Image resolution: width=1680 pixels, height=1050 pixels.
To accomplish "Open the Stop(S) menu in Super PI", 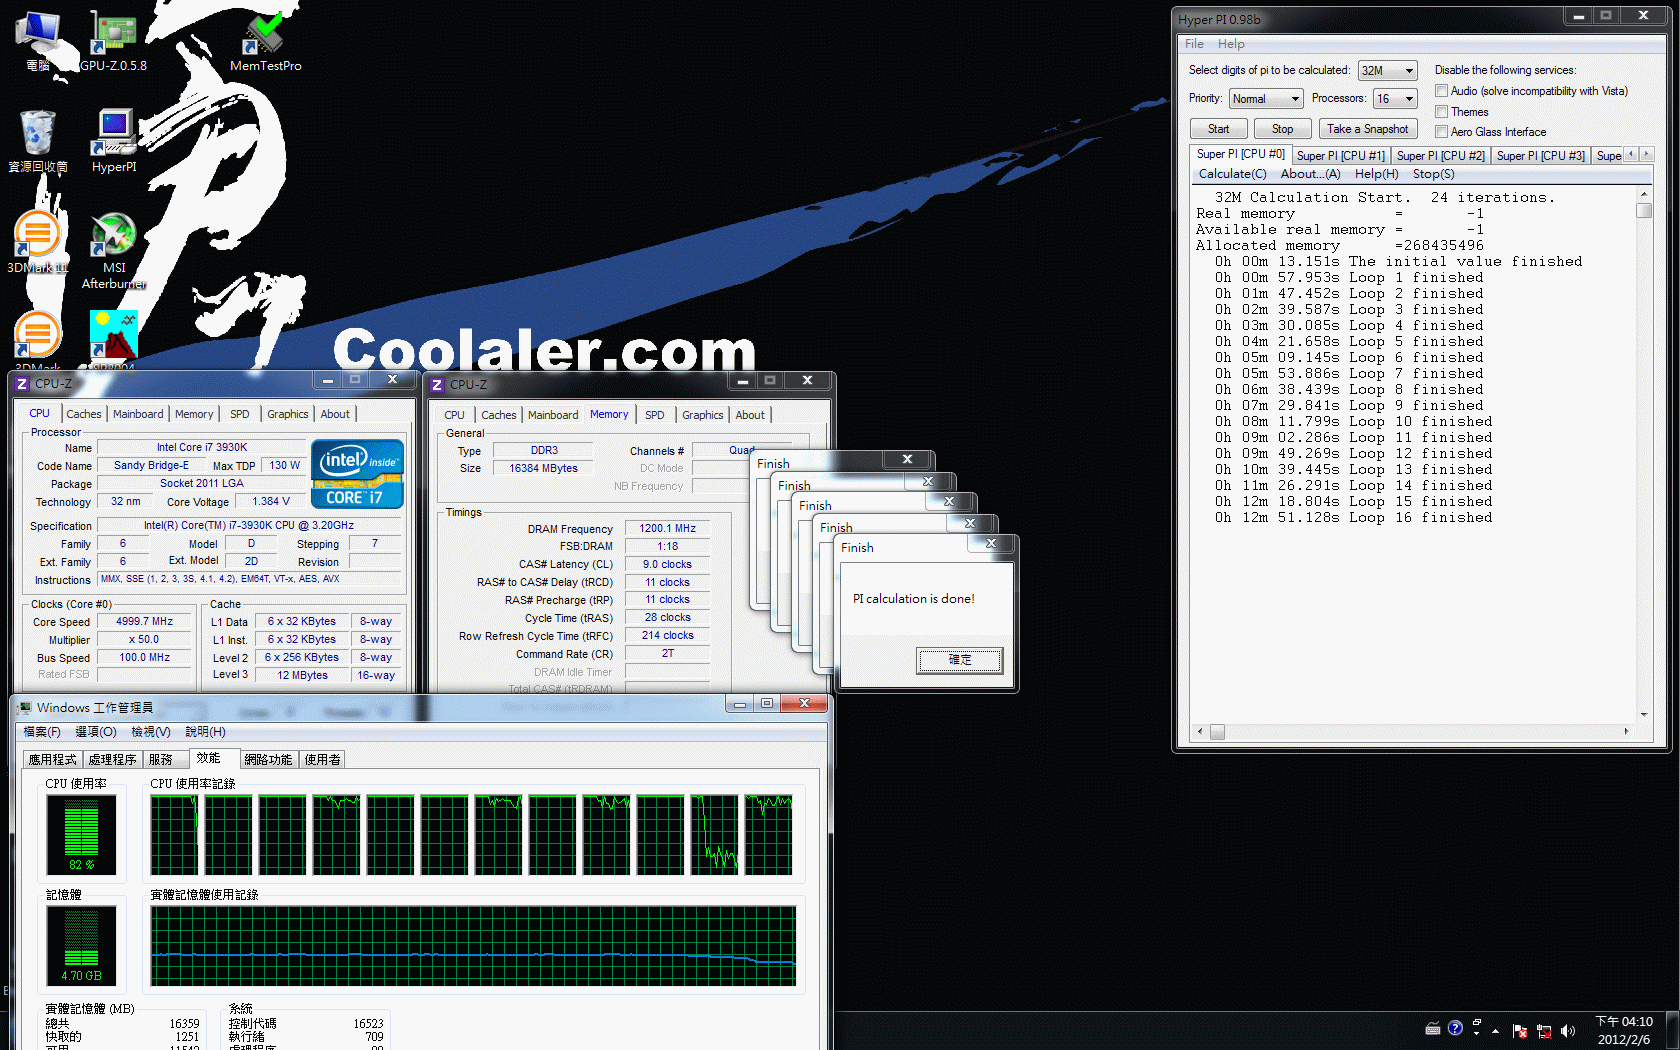I will [x=1433, y=174].
